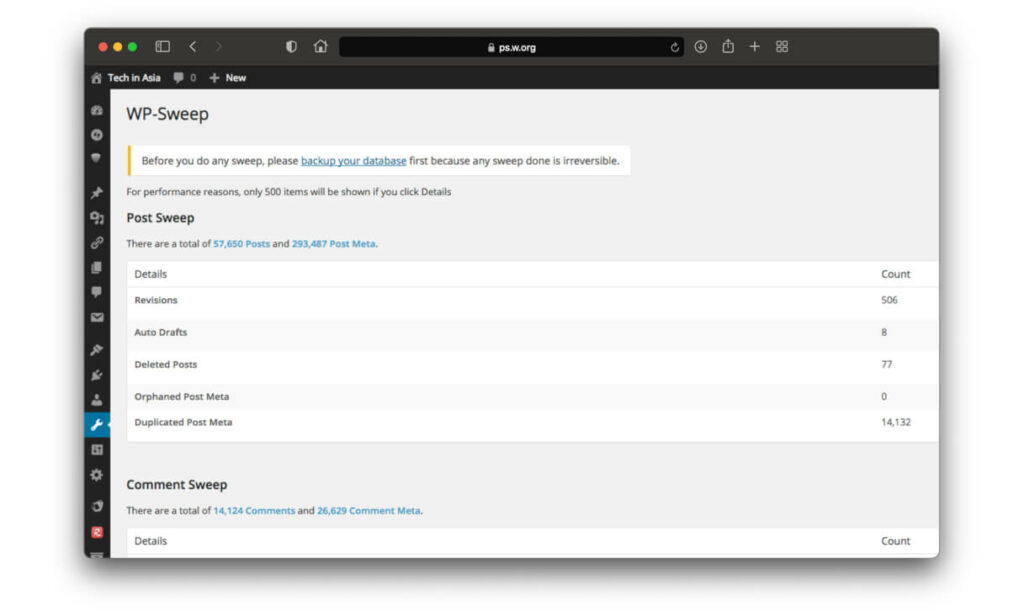Screen dimensions: 1024x612
Task: Open the 57,650 Posts link
Action: 241,244
